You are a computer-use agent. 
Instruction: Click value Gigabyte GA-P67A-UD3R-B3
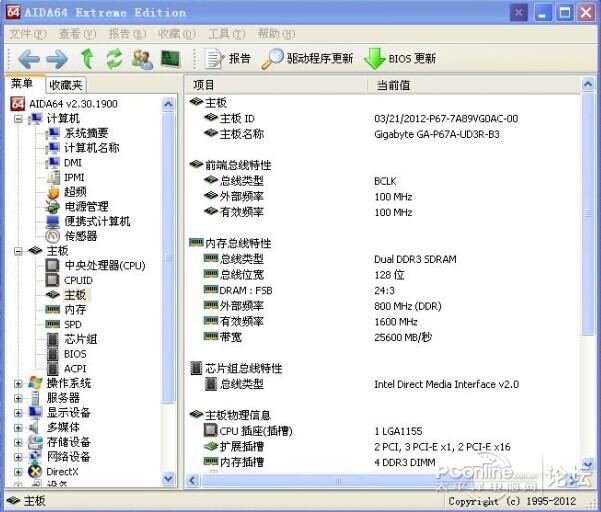pyautogui.click(x=437, y=135)
